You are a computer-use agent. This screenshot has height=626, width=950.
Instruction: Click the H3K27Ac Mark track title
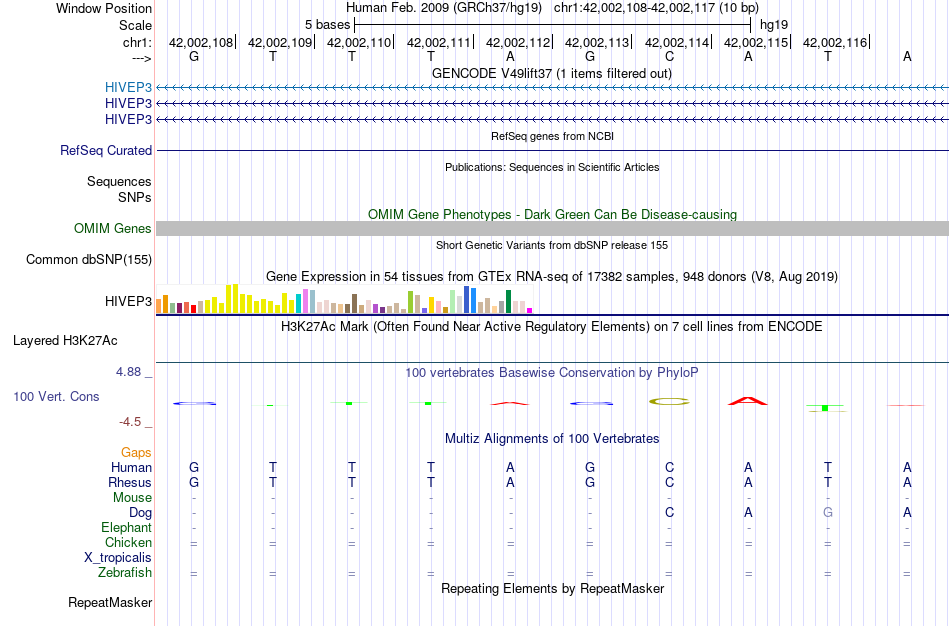pos(552,327)
